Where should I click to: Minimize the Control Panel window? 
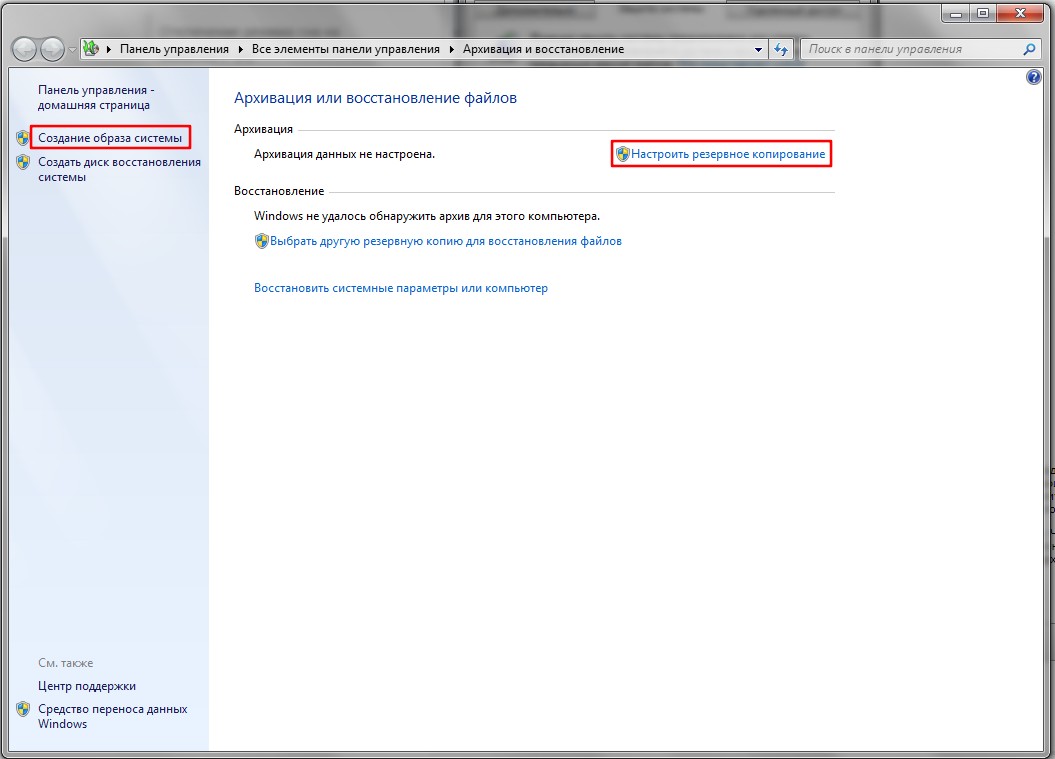tap(955, 13)
